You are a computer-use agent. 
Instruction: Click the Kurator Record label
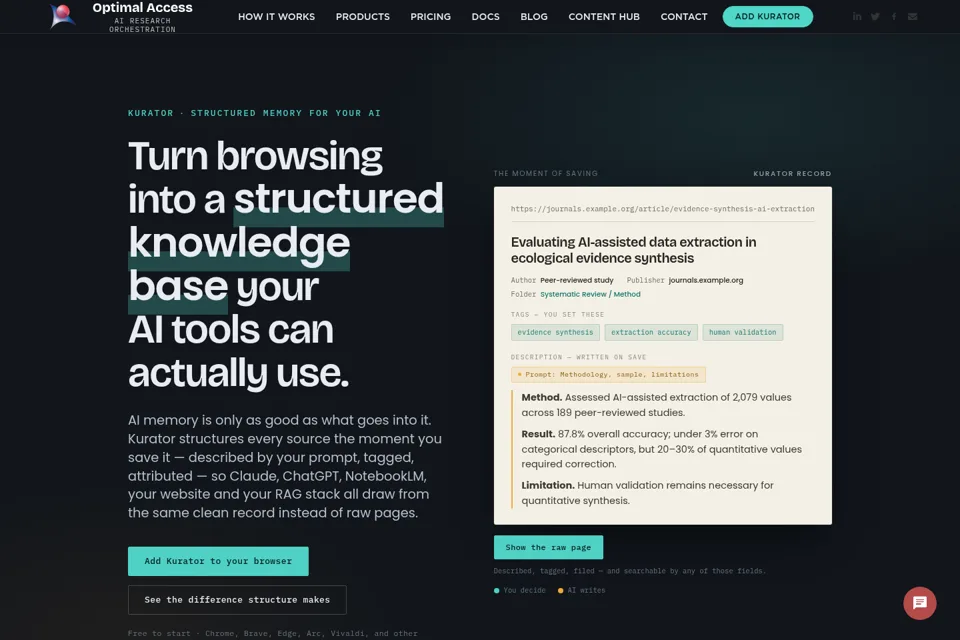click(x=792, y=173)
